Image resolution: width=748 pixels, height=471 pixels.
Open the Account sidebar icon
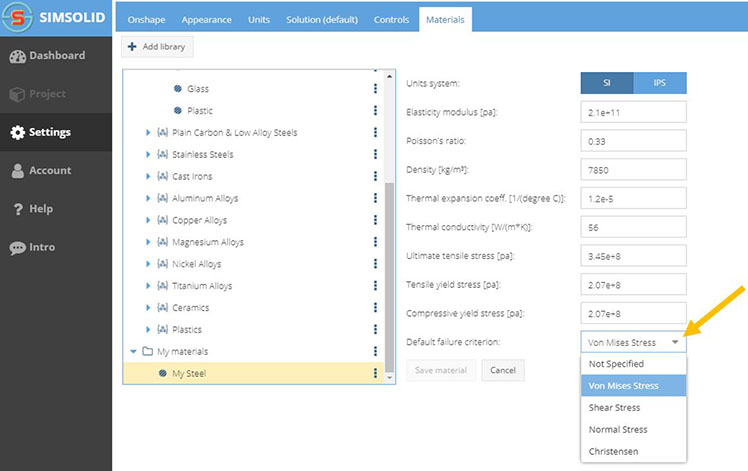click(x=17, y=171)
